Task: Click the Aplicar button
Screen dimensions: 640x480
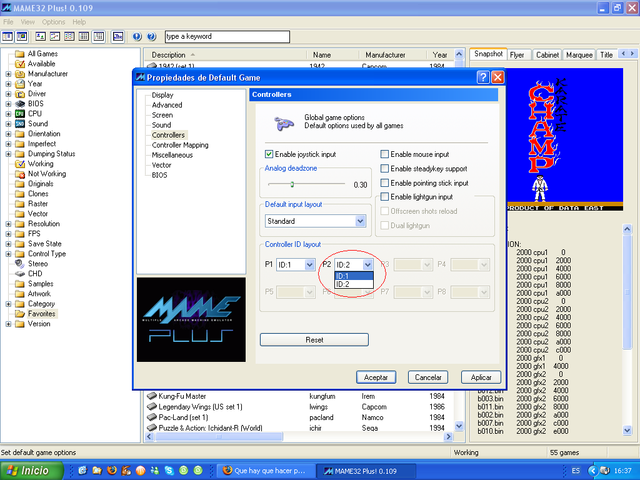Action: [x=481, y=377]
